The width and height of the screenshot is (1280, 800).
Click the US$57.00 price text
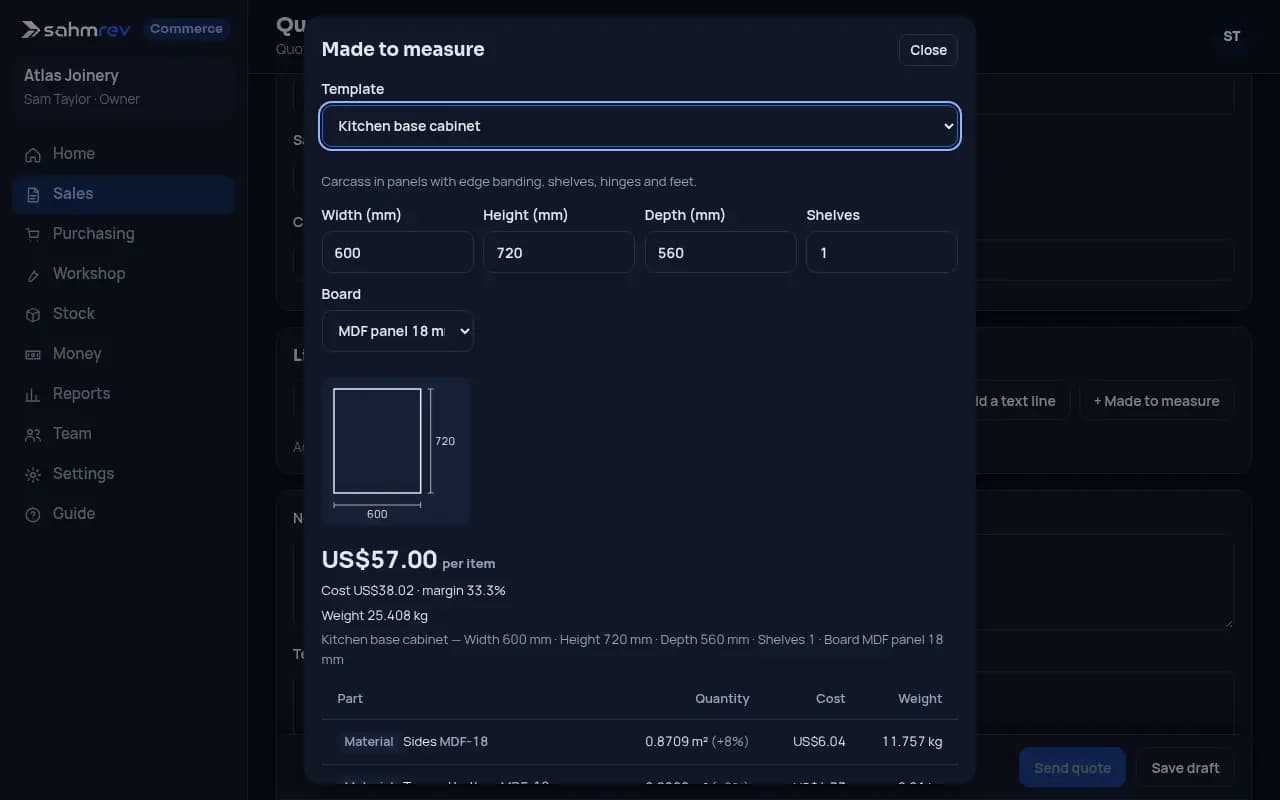[379, 559]
